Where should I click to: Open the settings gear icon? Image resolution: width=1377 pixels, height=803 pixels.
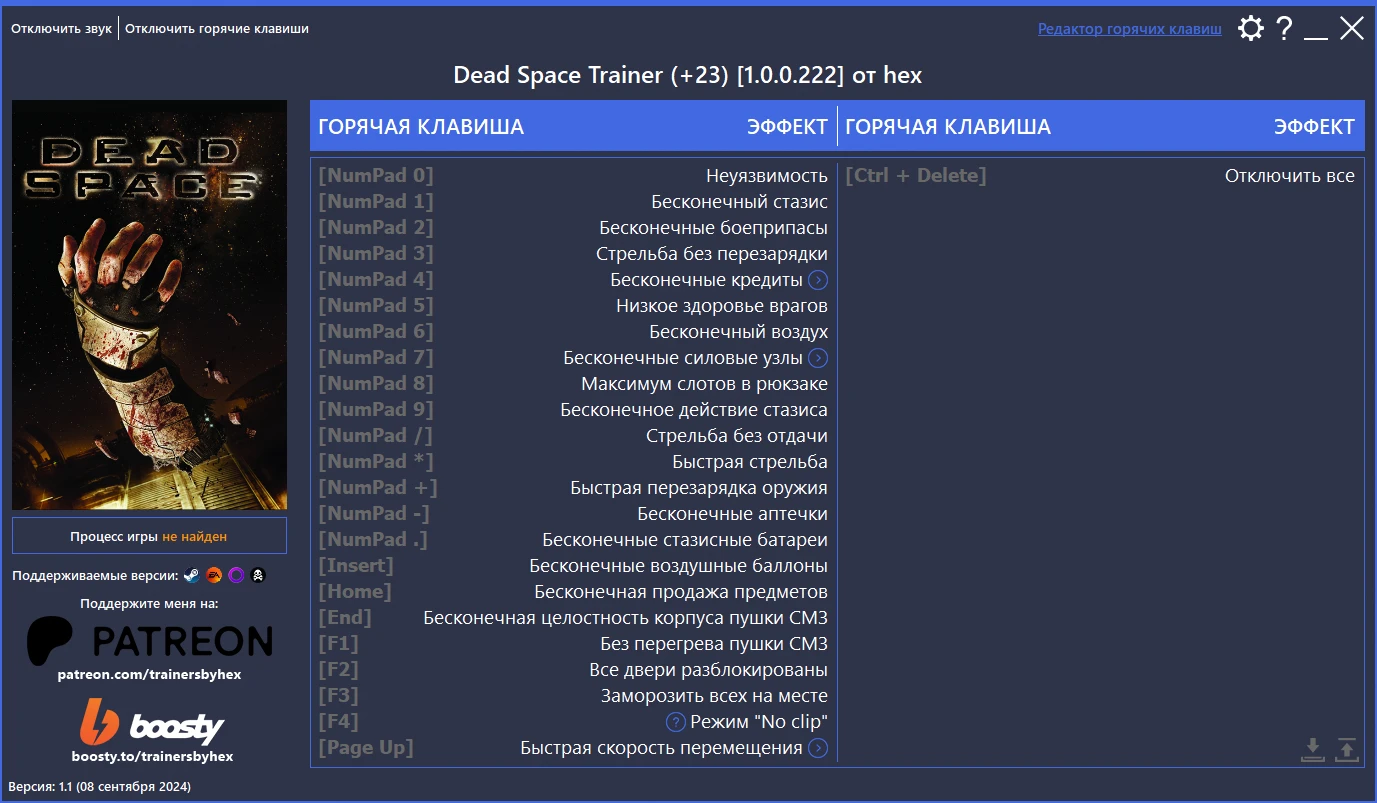pyautogui.click(x=1250, y=28)
